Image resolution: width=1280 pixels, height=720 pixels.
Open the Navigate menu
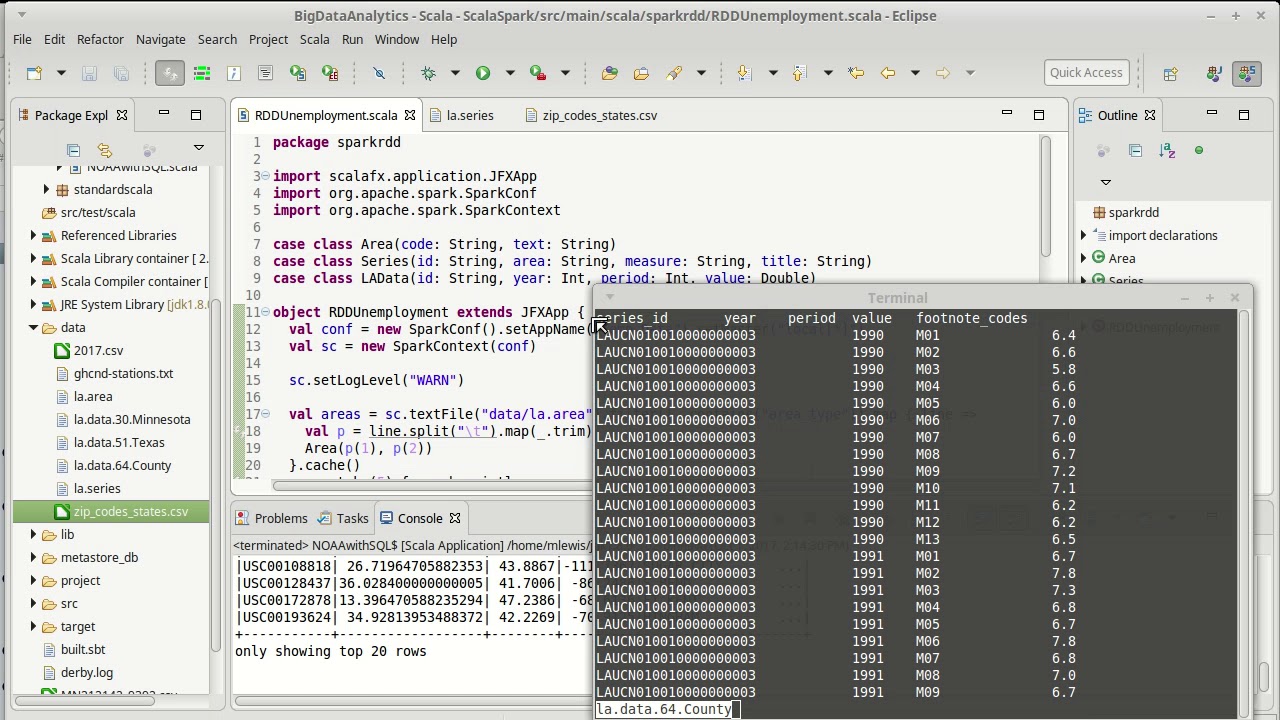[160, 40]
